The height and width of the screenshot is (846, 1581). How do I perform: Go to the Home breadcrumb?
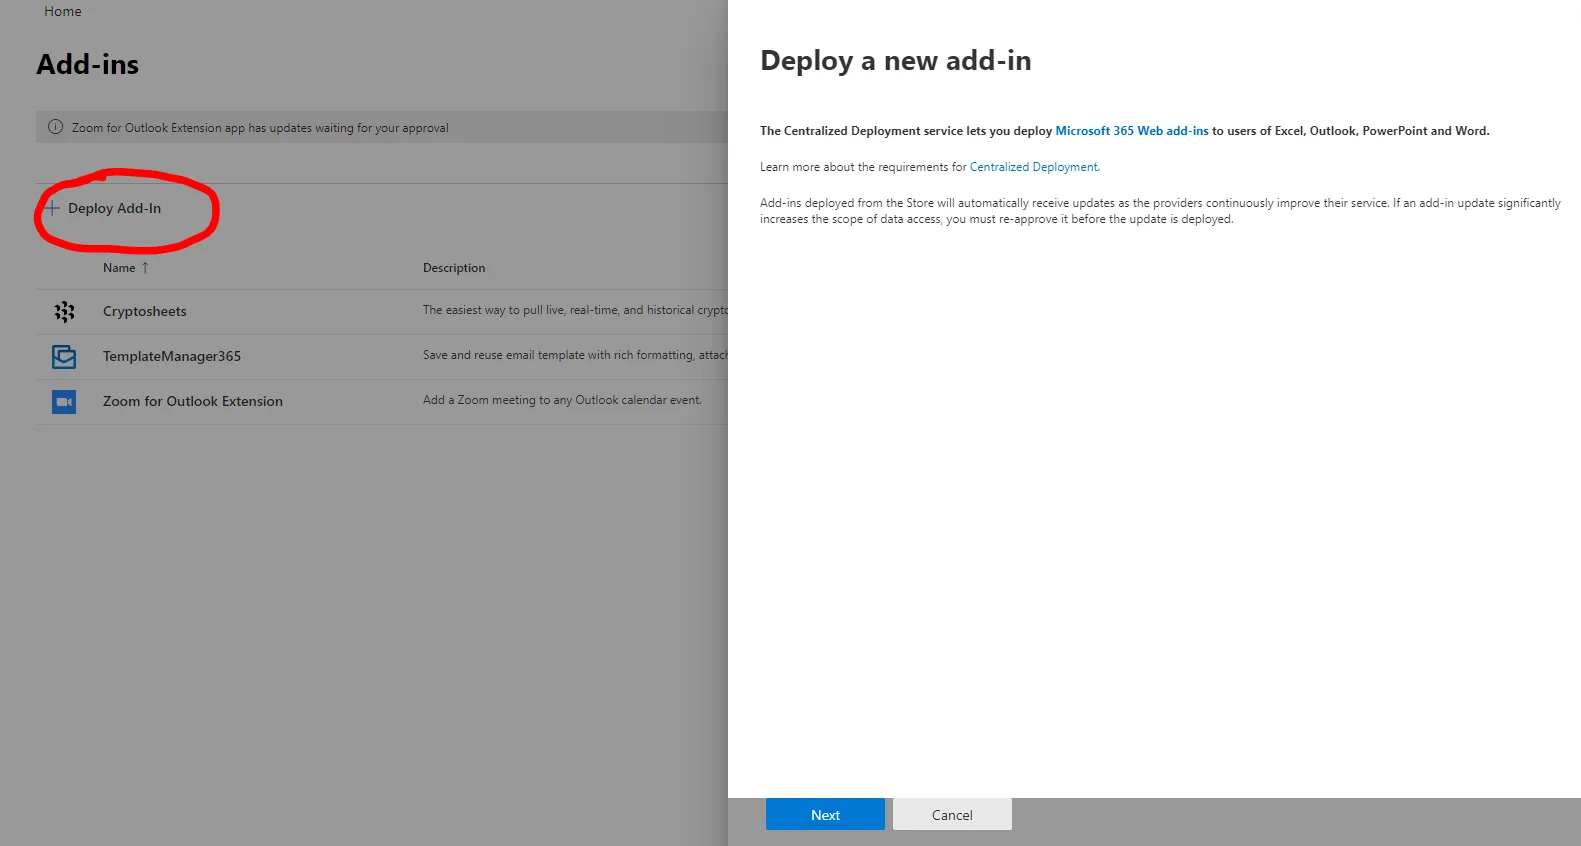pyautogui.click(x=63, y=12)
